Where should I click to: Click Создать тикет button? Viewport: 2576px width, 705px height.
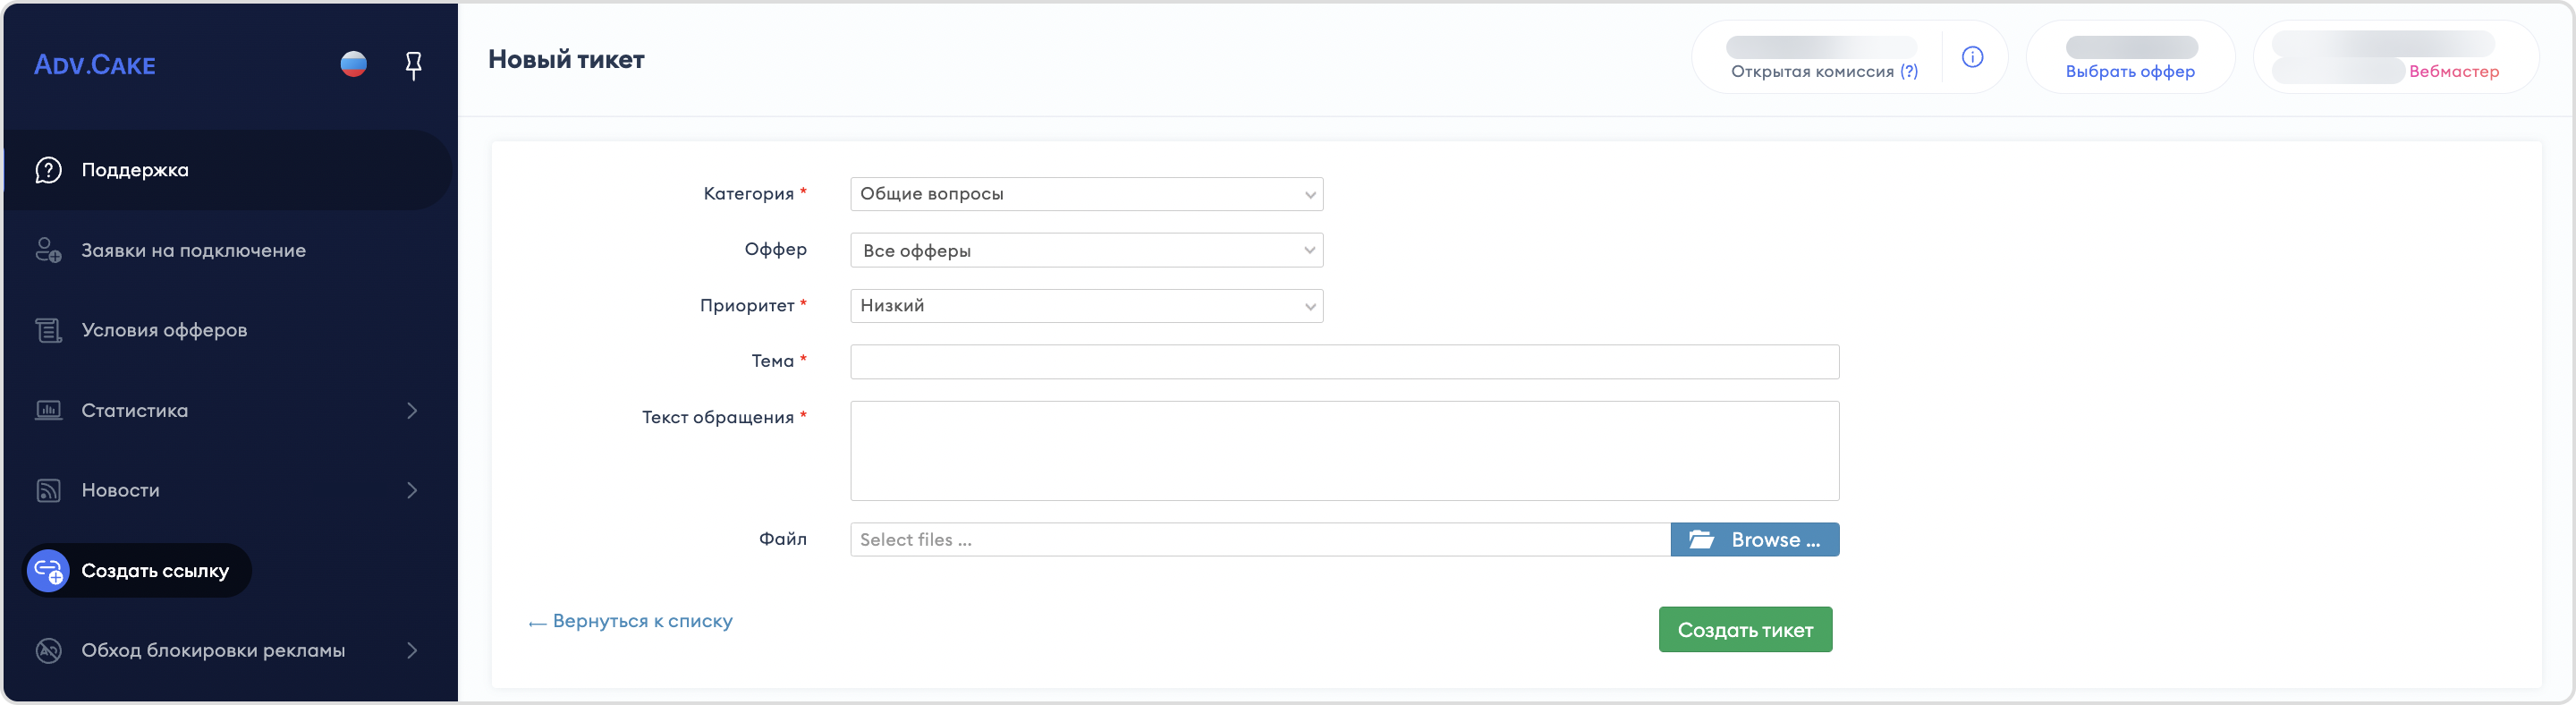coord(1745,630)
